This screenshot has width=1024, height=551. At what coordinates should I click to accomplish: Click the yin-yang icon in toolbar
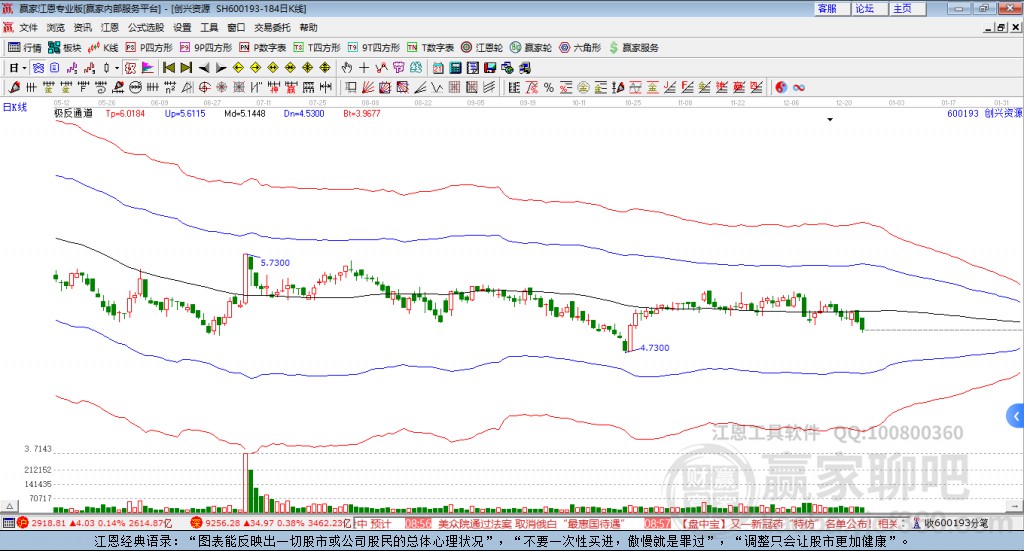click(782, 87)
